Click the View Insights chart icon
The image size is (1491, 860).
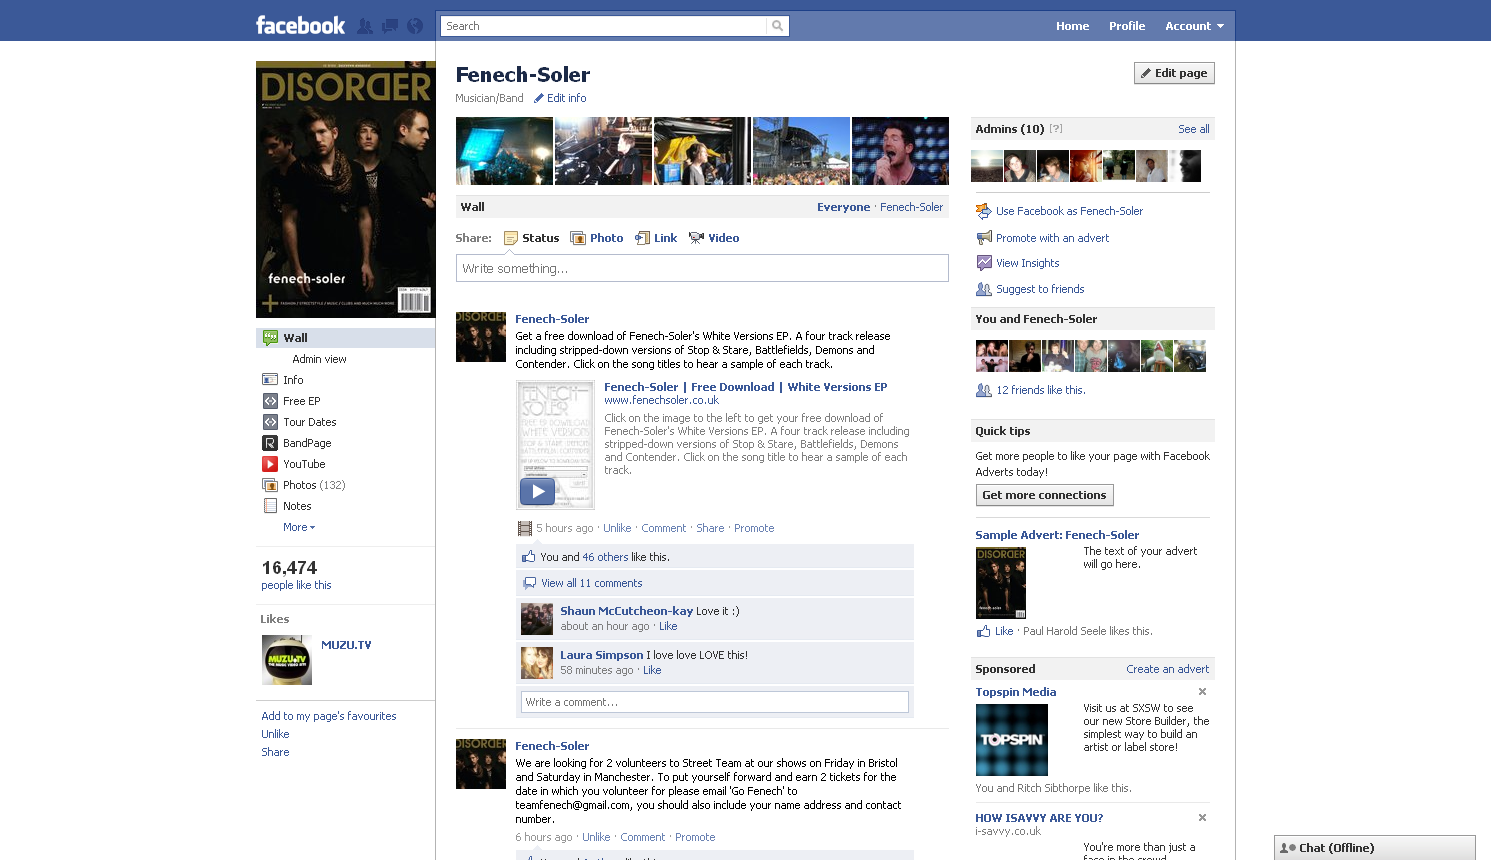click(984, 263)
